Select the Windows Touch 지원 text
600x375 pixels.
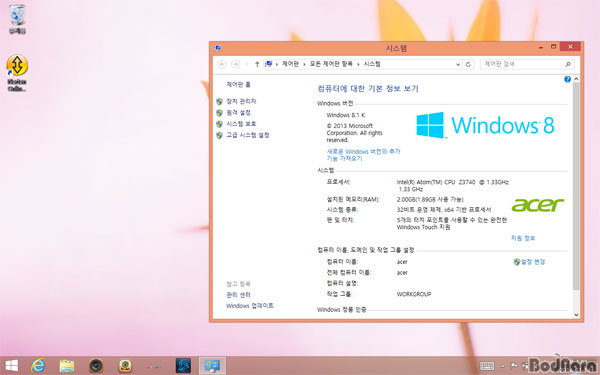pyautogui.click(x=423, y=227)
